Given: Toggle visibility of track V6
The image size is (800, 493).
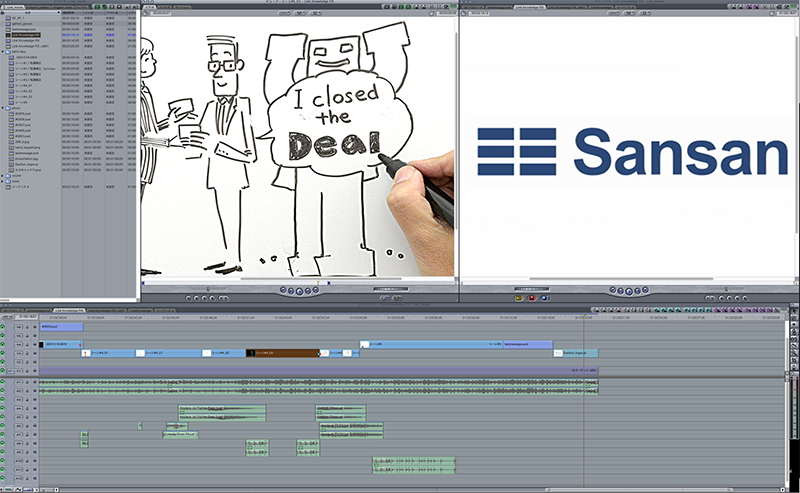Looking at the screenshot, I should 3,327.
